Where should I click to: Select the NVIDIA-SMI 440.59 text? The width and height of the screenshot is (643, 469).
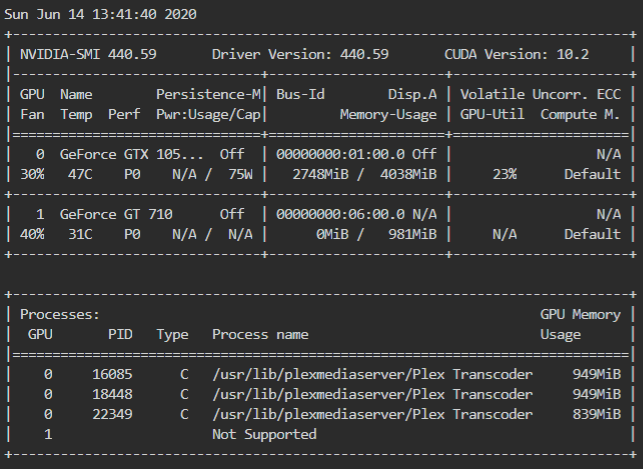88,55
